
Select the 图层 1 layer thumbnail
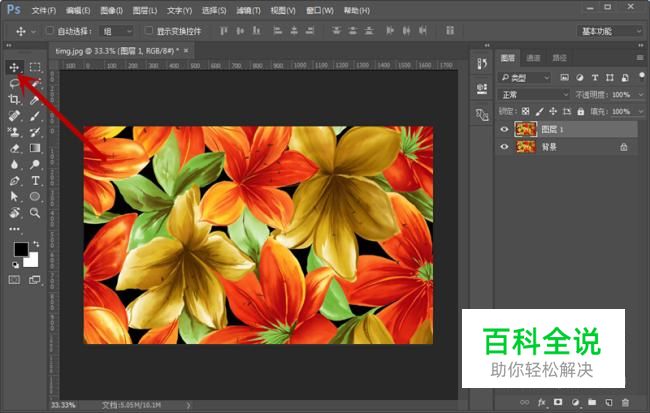pyautogui.click(x=525, y=129)
